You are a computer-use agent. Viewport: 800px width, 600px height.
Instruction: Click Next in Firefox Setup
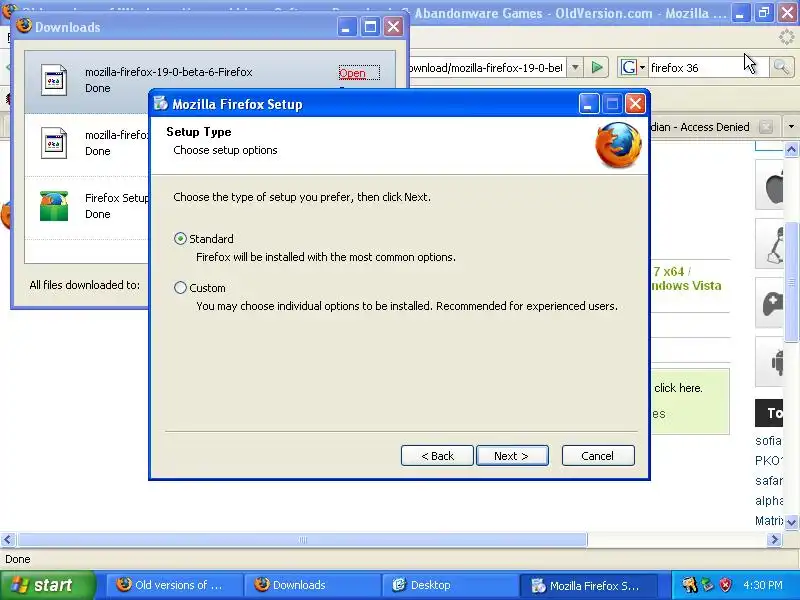click(x=512, y=456)
